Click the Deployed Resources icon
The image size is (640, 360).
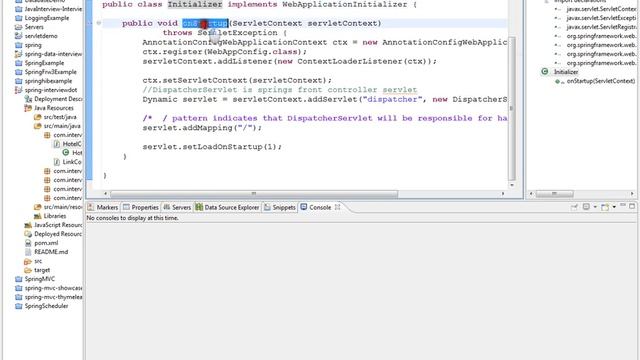click(28, 234)
